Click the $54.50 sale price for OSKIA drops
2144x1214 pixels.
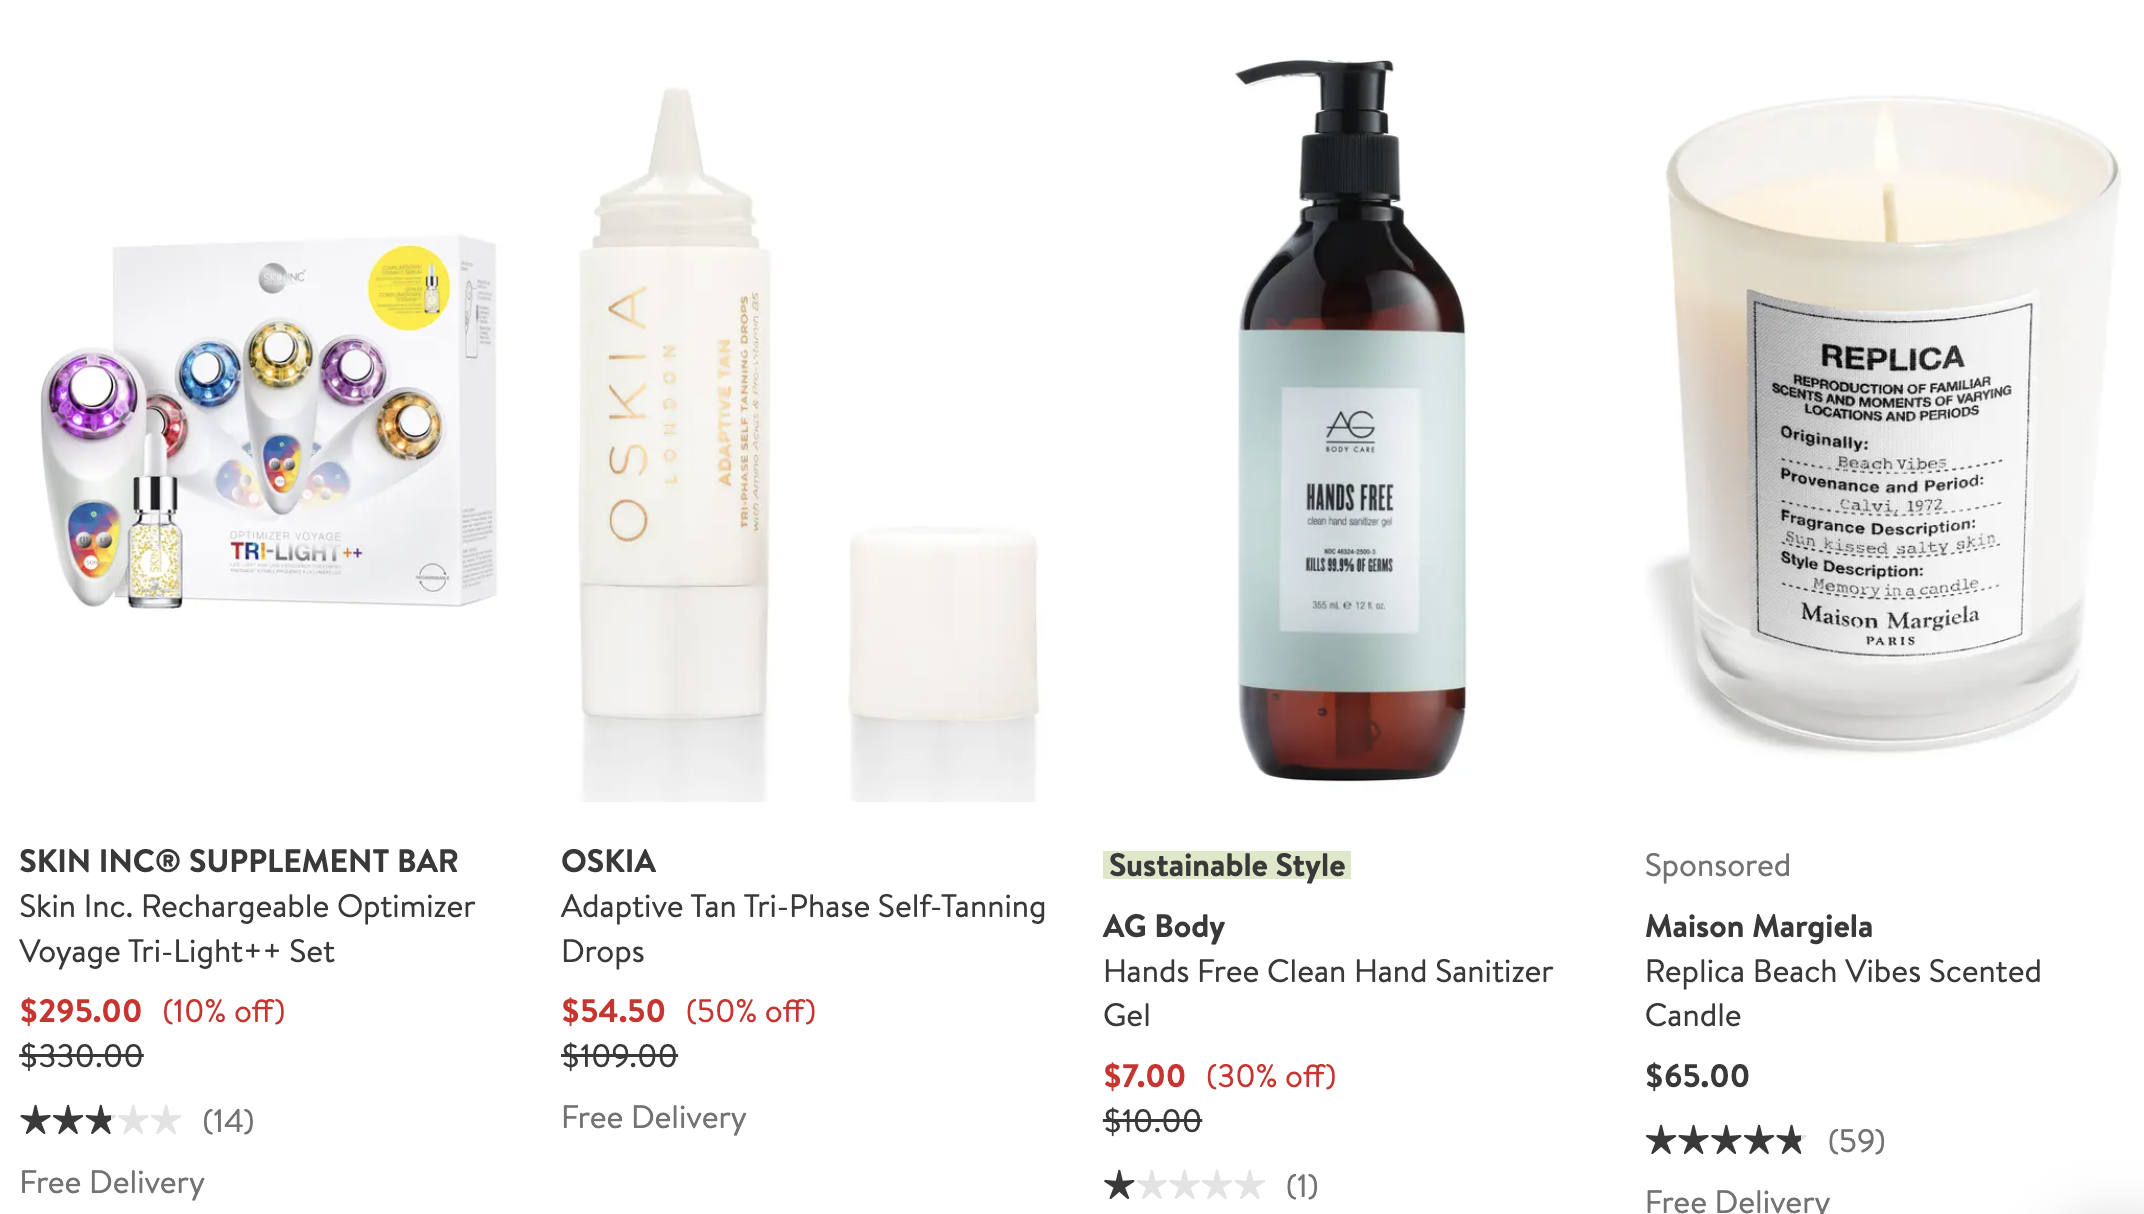(613, 1011)
